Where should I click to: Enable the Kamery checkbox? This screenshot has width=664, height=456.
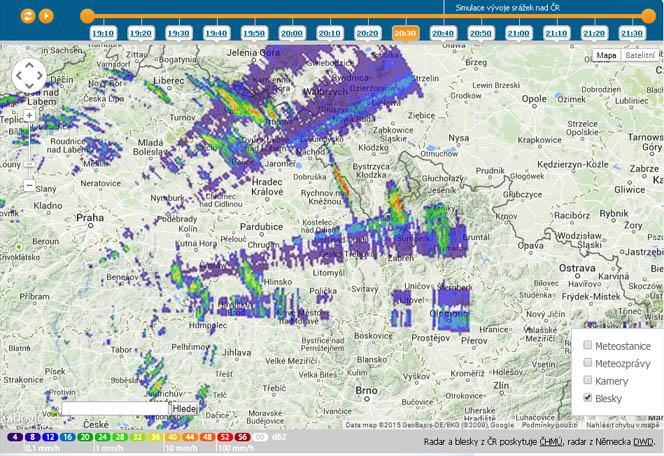coord(587,380)
